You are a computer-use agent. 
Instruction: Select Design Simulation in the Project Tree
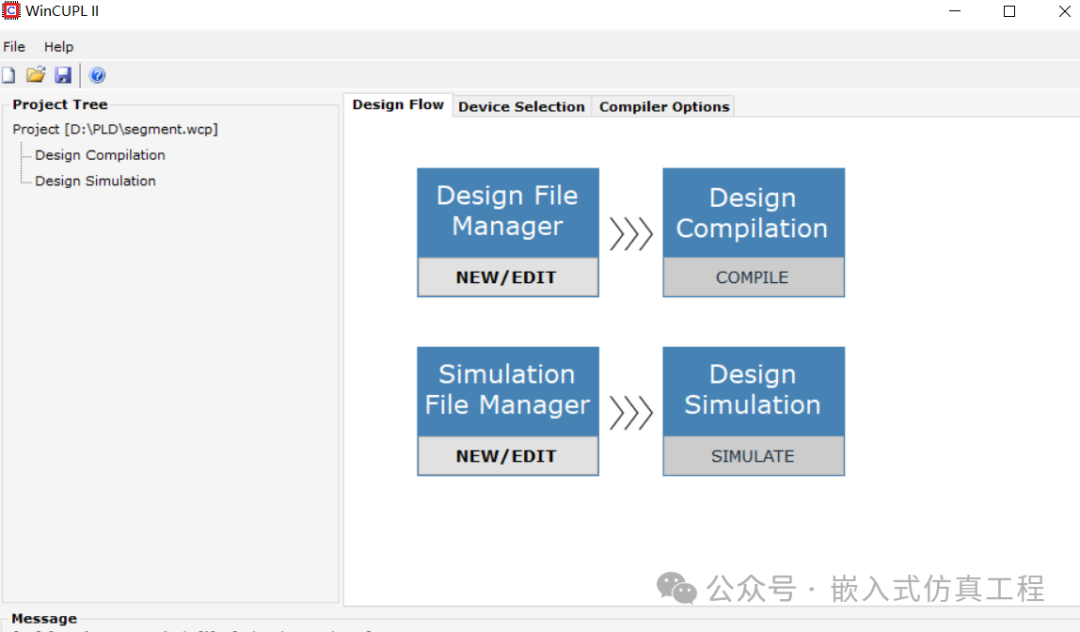95,181
